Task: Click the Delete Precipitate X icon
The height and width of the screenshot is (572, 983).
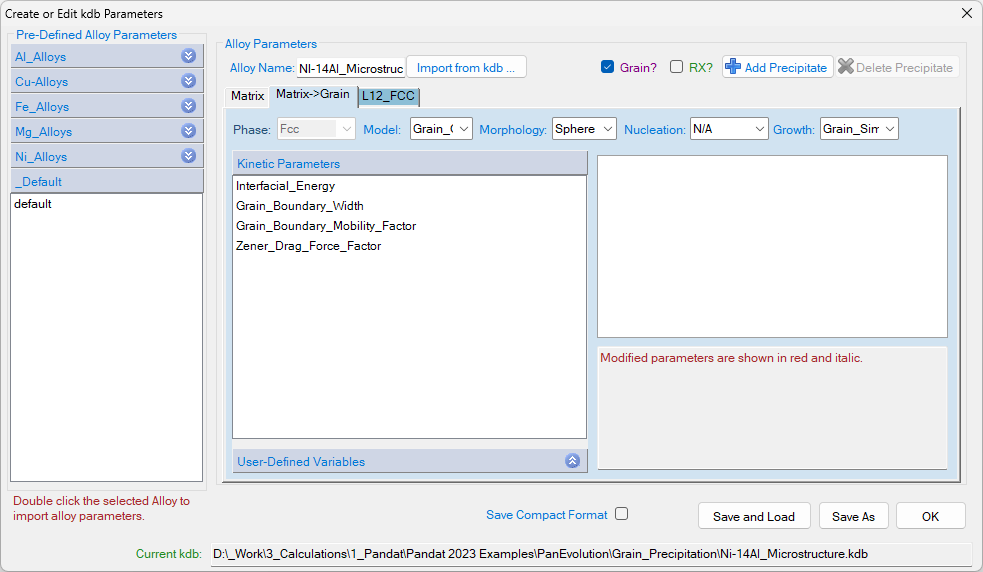Action: pyautogui.click(x=846, y=67)
